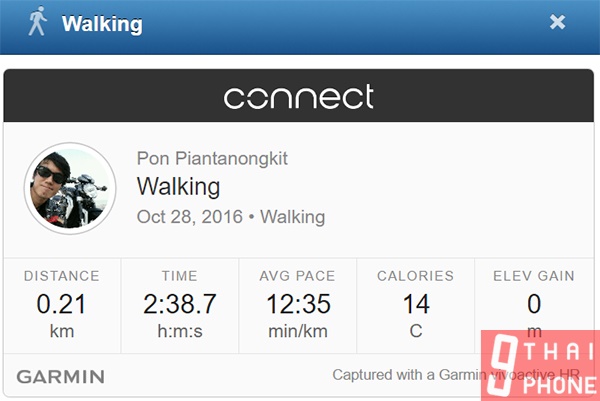Image resolution: width=600 pixels, height=401 pixels.
Task: Open the round profile photo thumbnail
Action: click(70, 188)
